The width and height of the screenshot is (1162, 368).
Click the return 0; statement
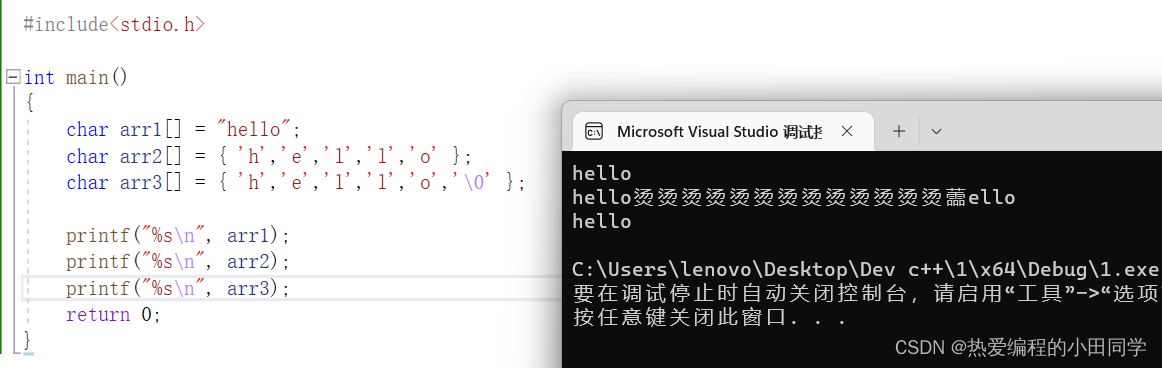pyautogui.click(x=113, y=314)
